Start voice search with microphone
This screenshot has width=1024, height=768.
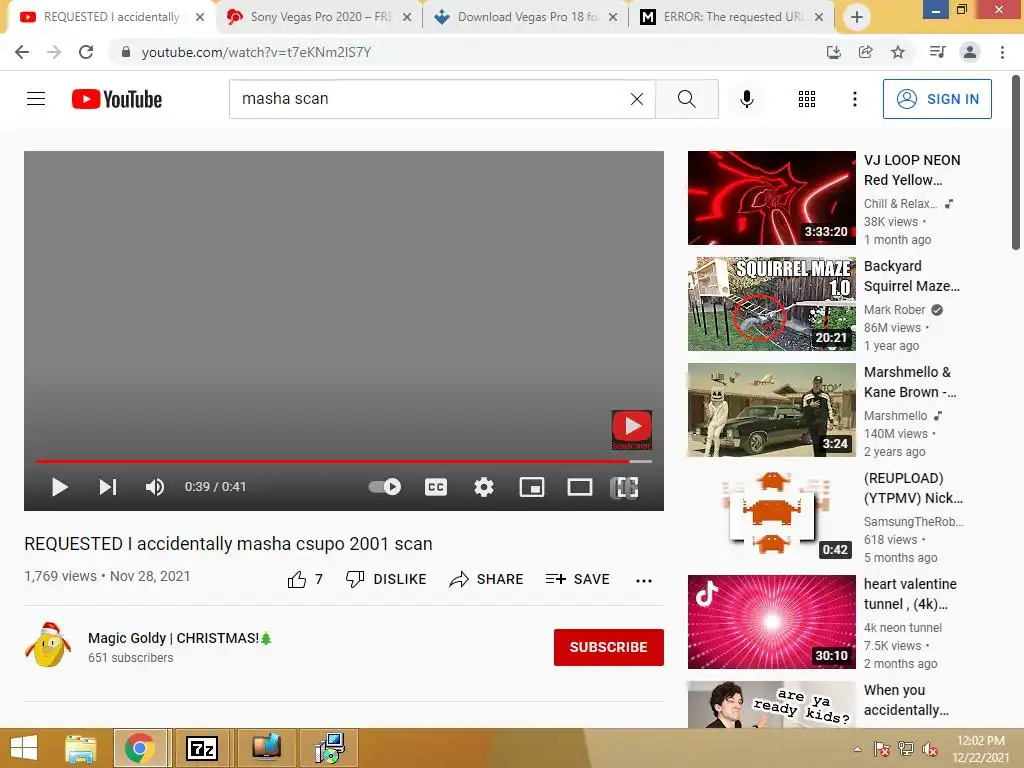tap(746, 99)
